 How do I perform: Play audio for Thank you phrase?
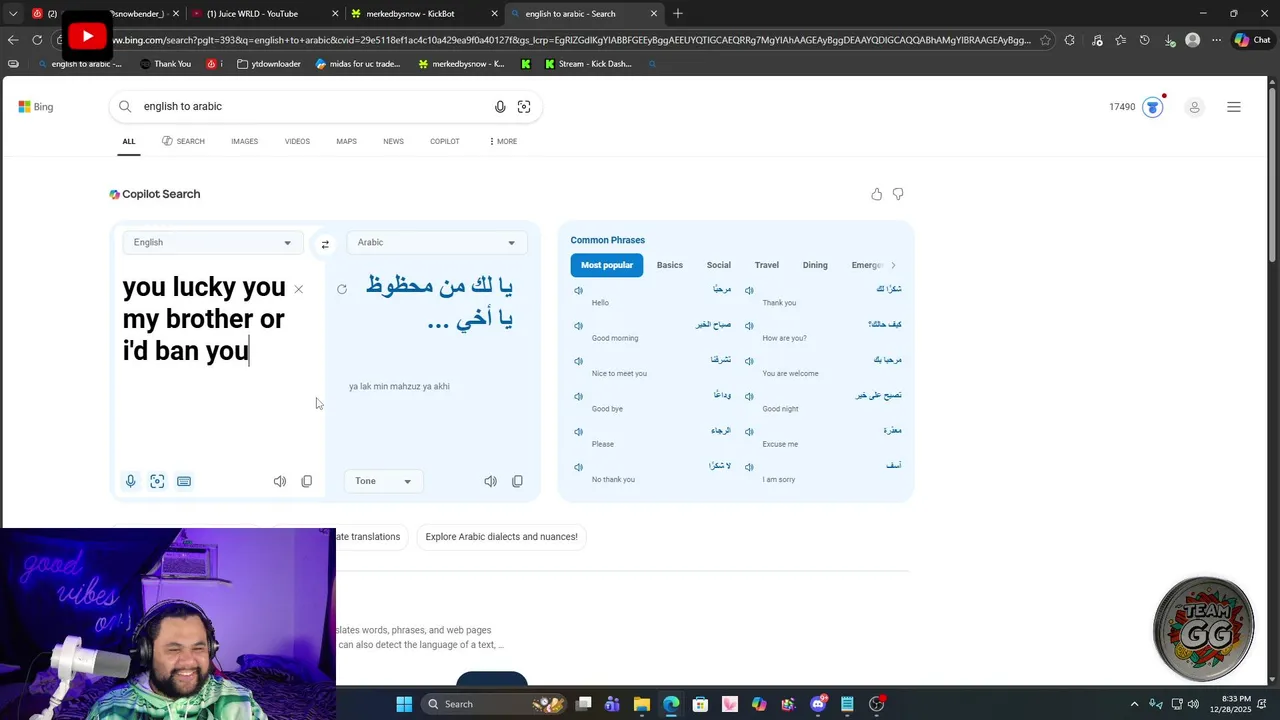pos(749,290)
